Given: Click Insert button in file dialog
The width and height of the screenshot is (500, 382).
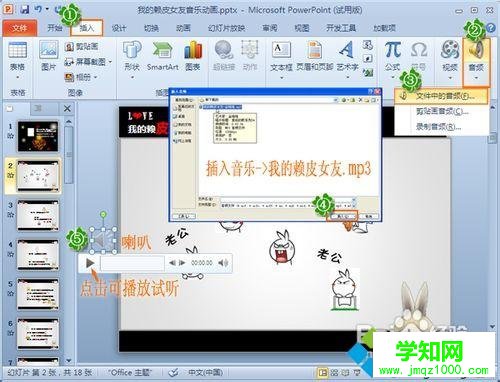Looking at the screenshot, I should coord(343,216).
